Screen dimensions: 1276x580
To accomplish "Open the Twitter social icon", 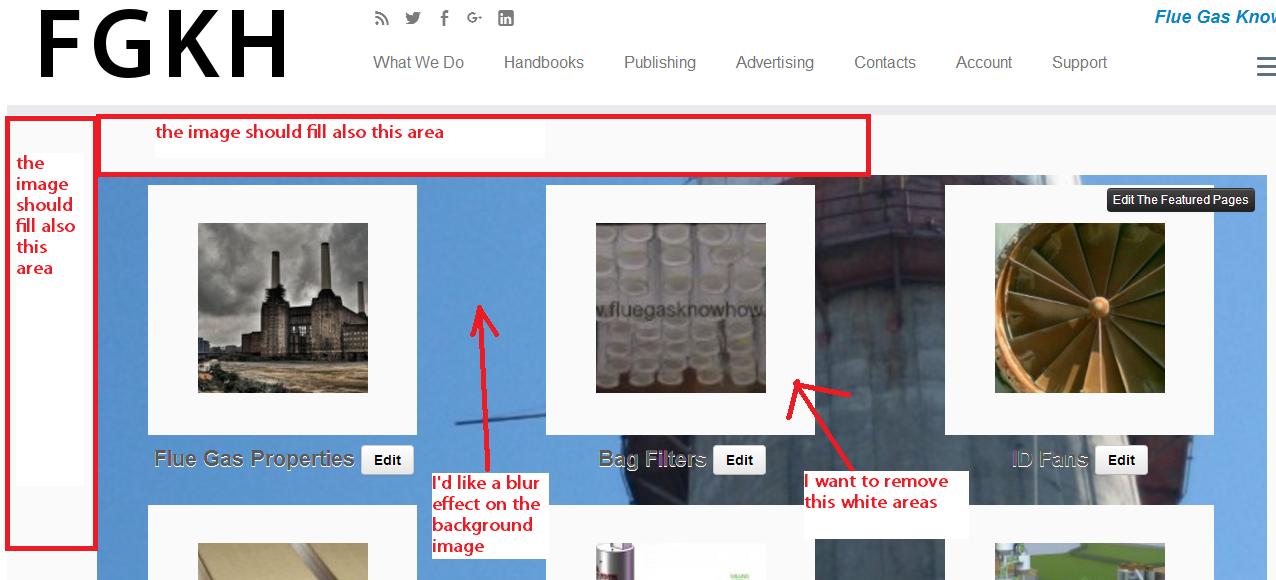I will click(x=413, y=18).
